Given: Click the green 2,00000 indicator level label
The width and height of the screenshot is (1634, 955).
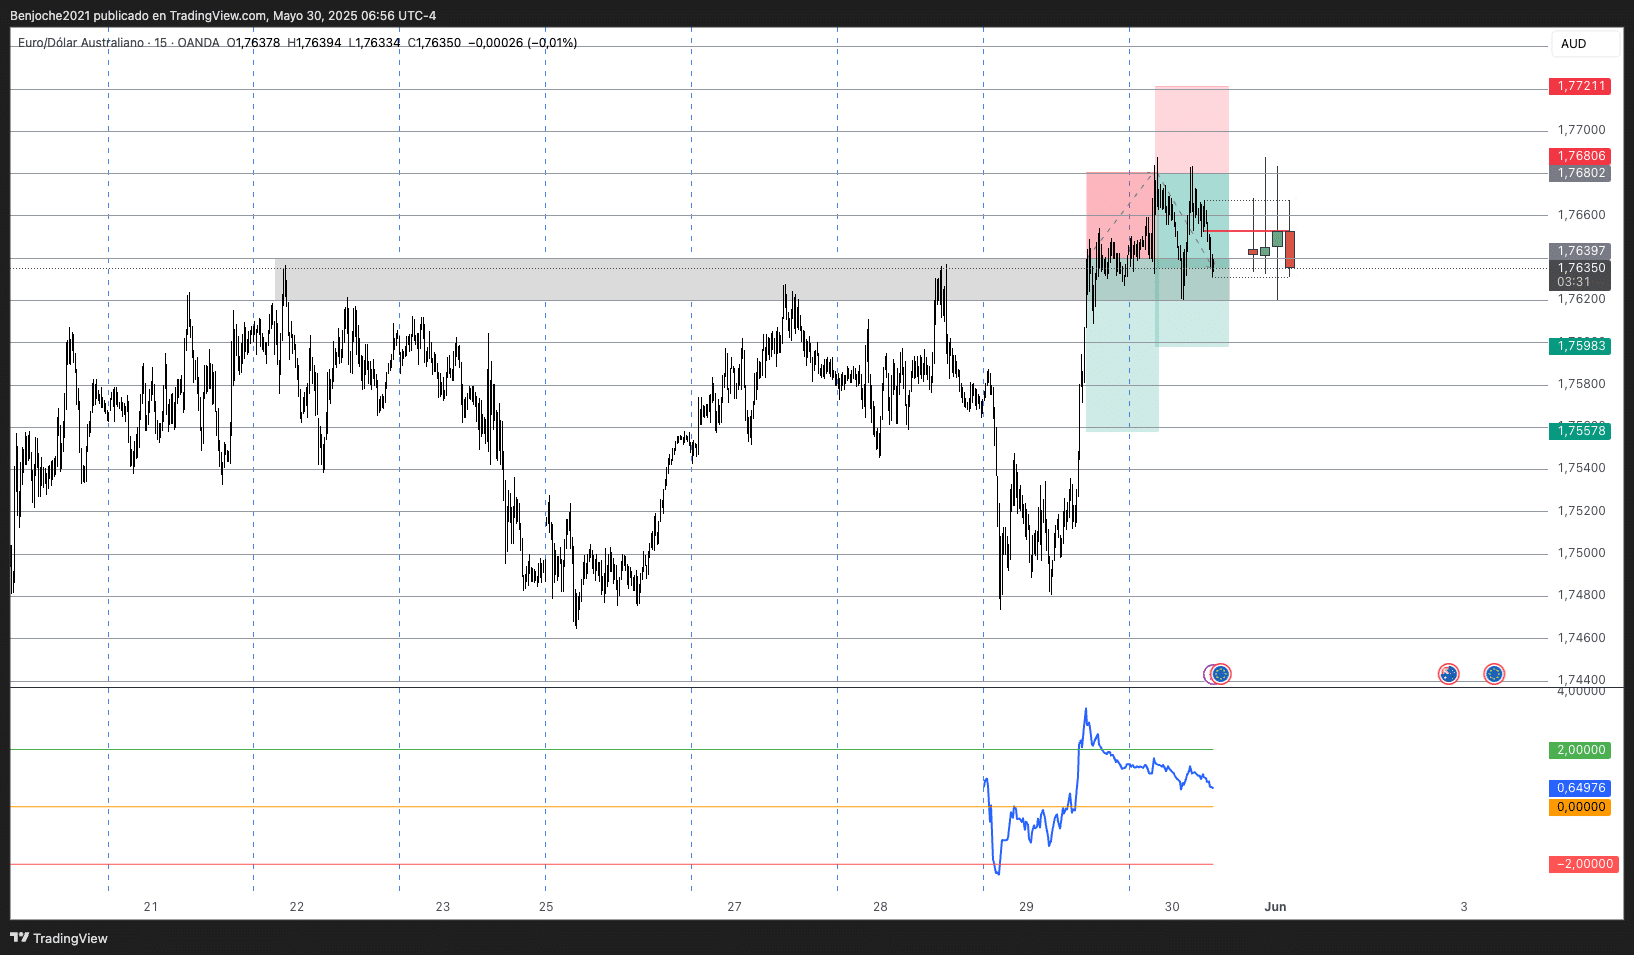Looking at the screenshot, I should [1581, 750].
